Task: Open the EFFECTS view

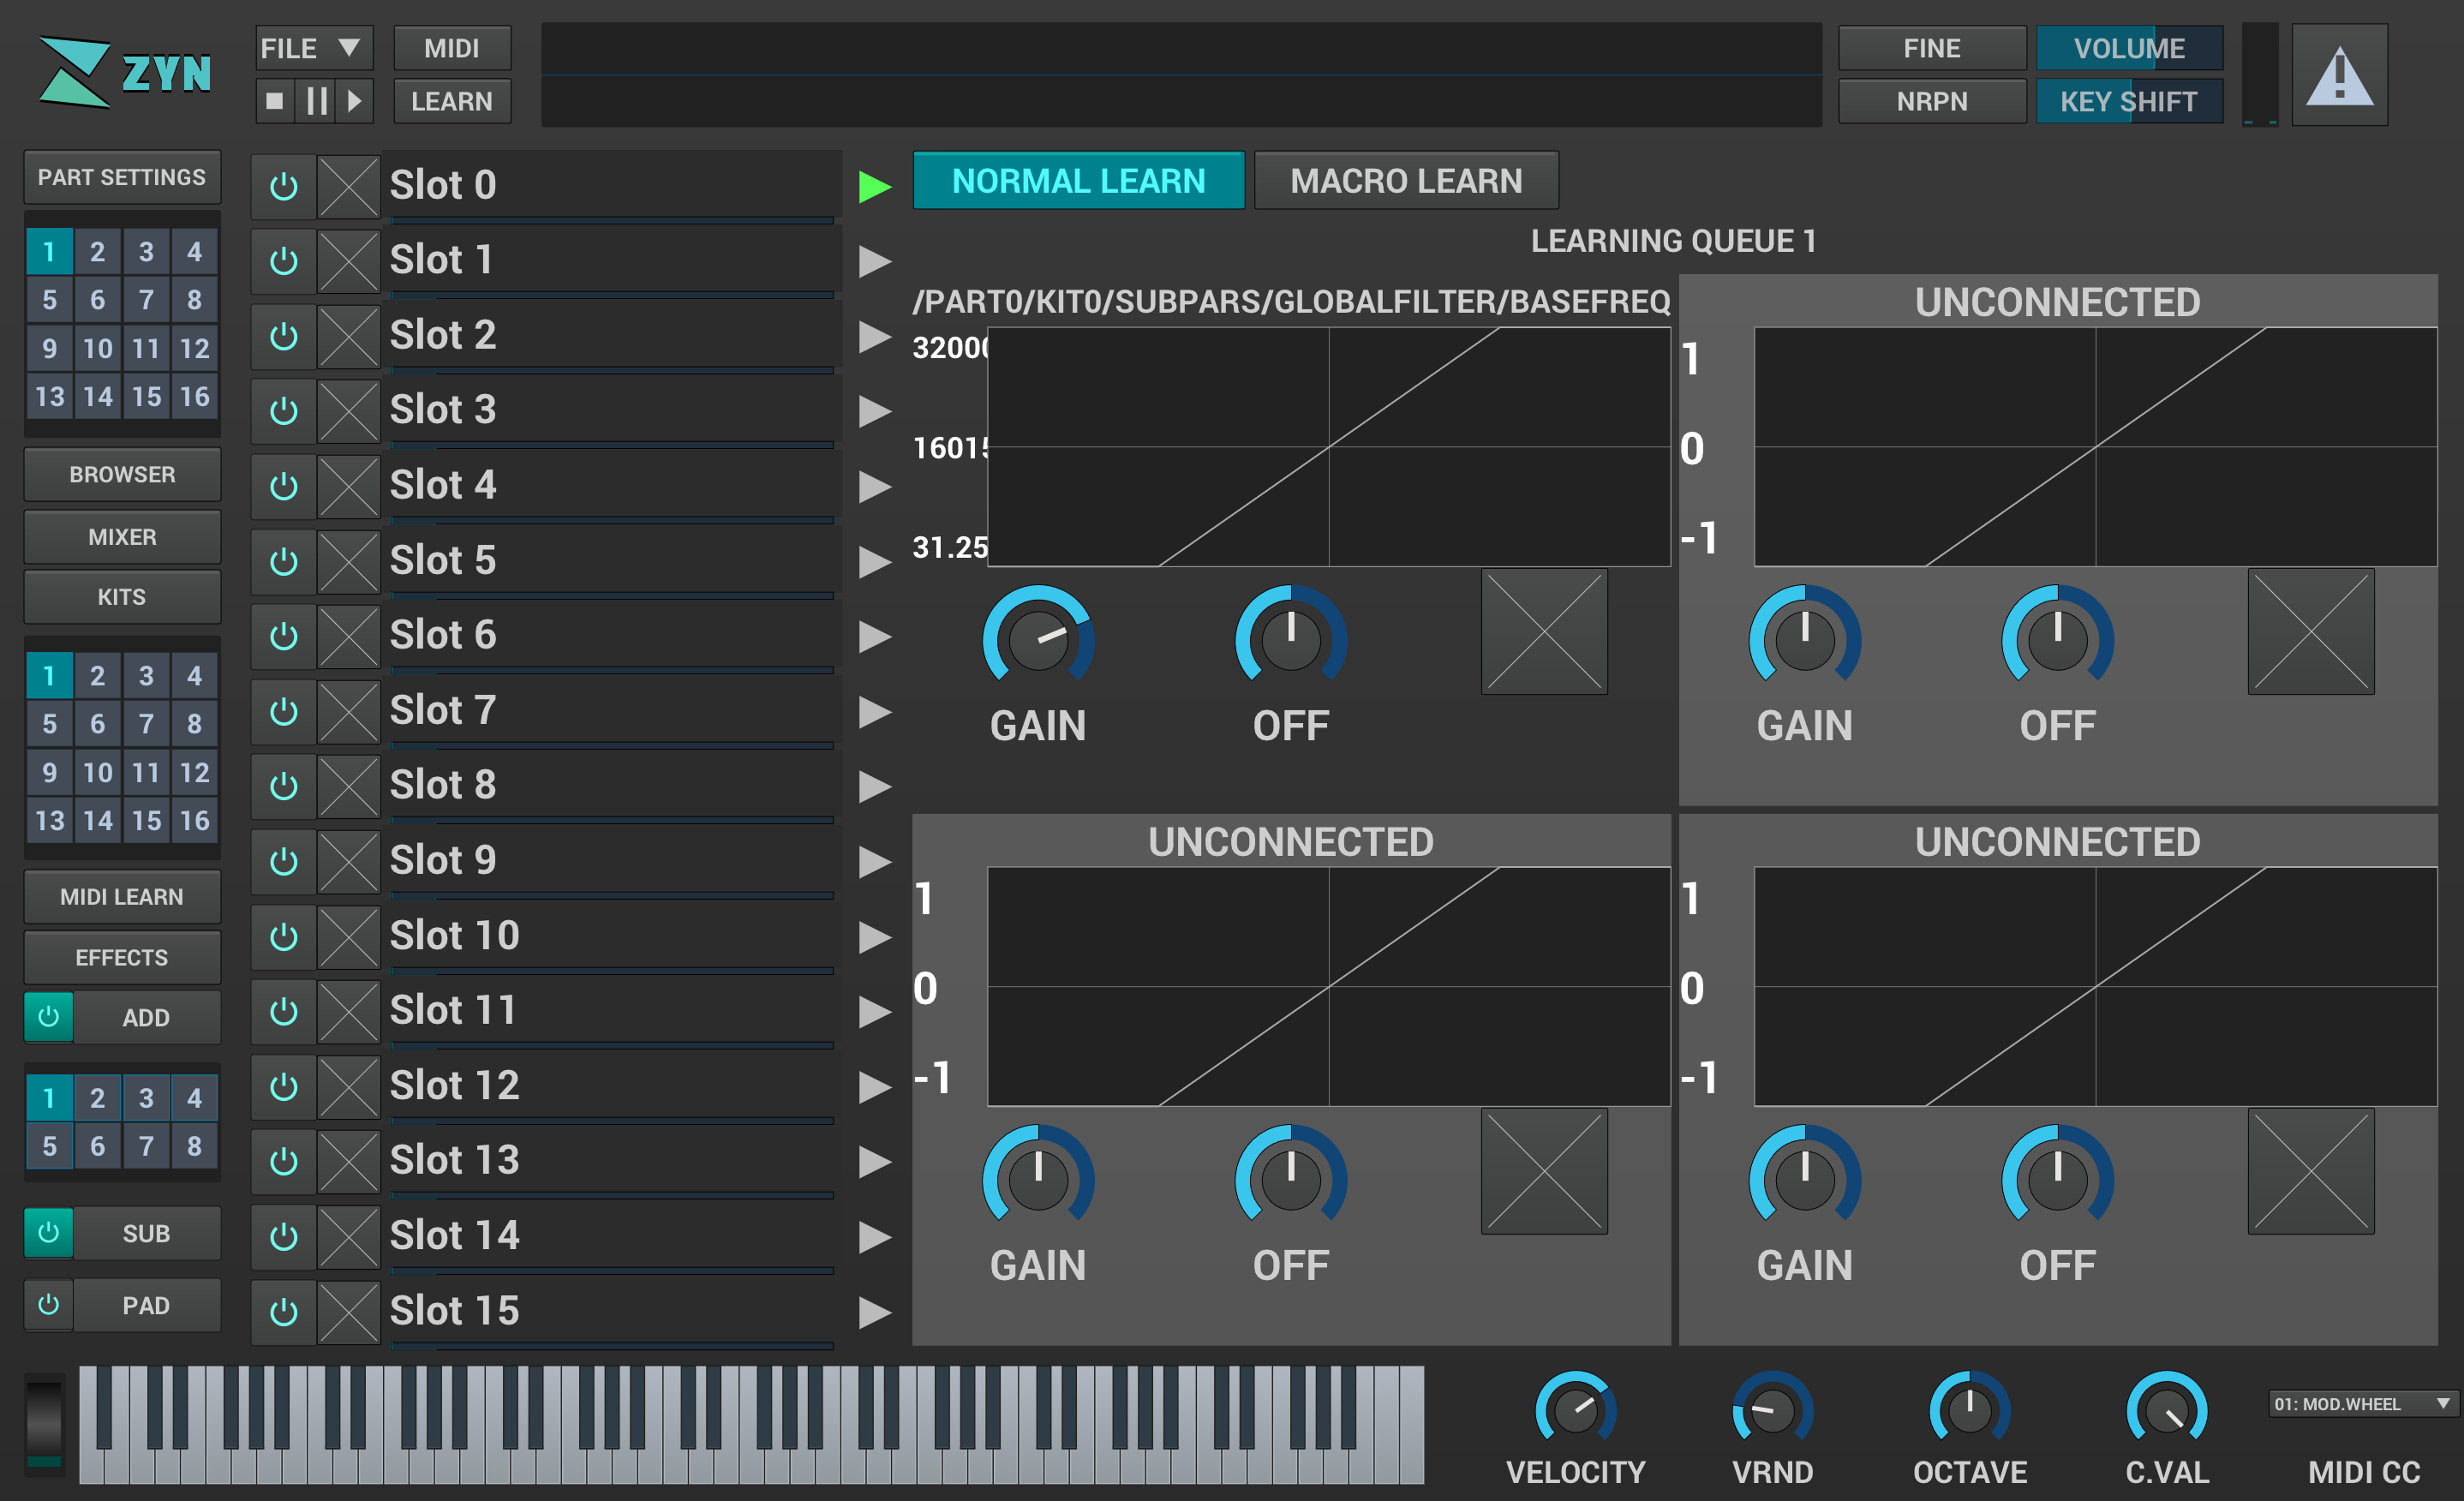Action: (x=122, y=957)
